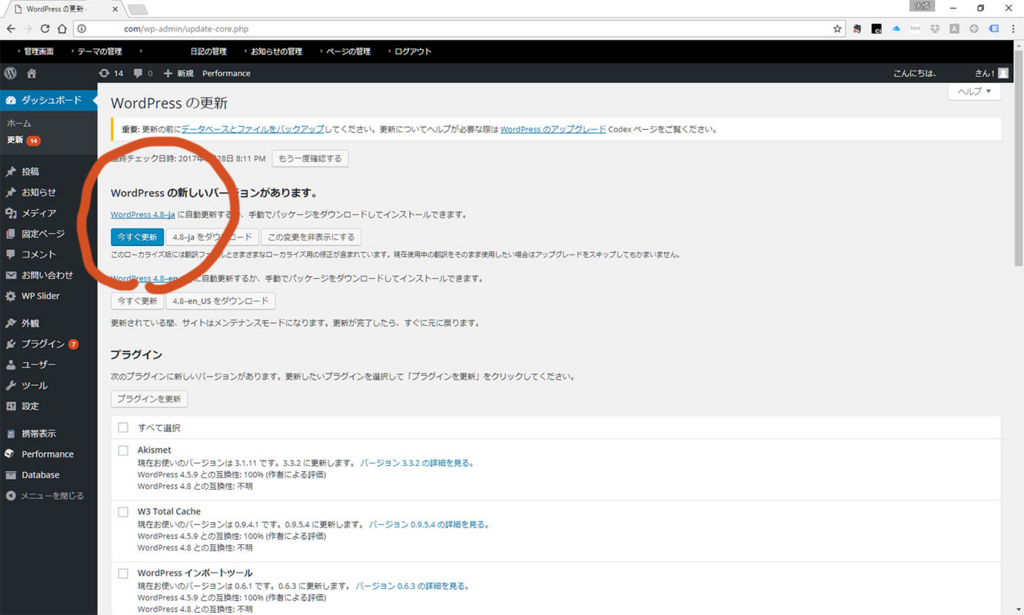This screenshot has width=1024, height=615.
Task: Check the すべて選択 checkbox
Action: tap(123, 428)
